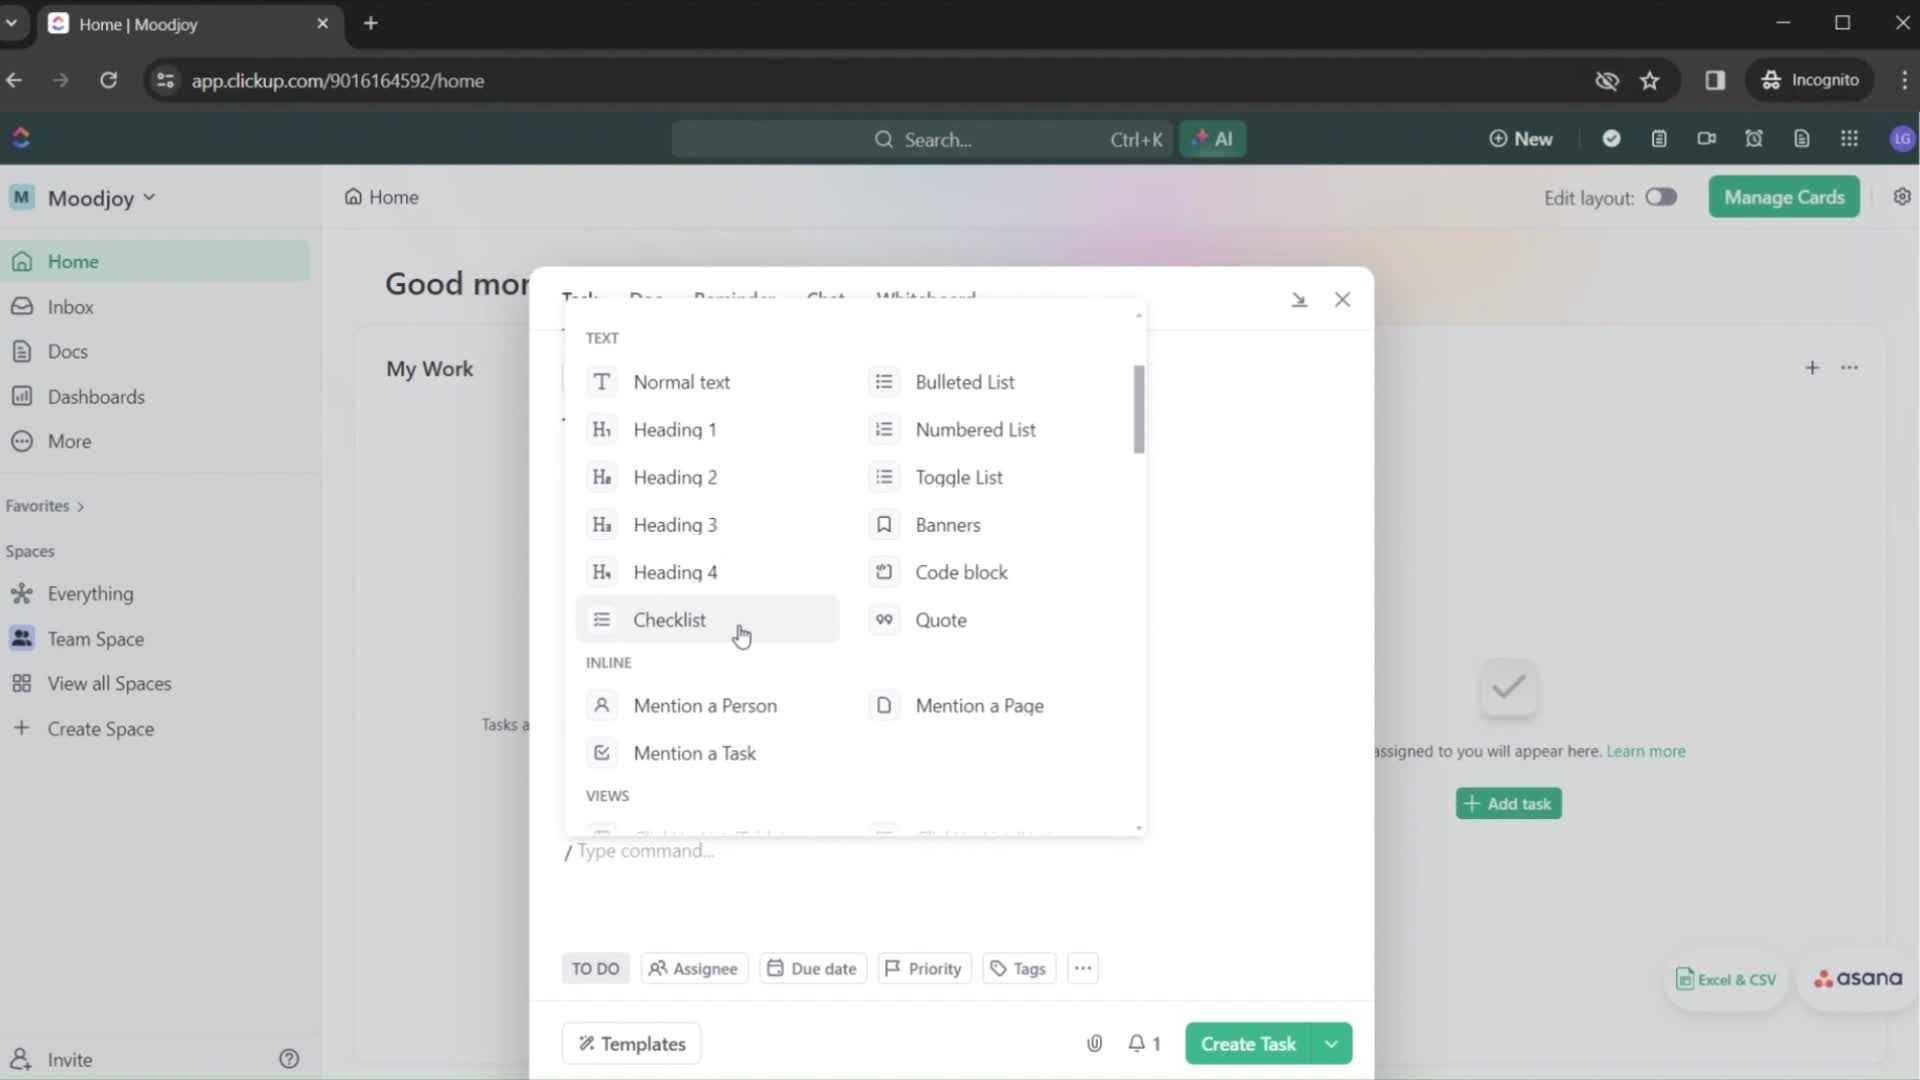This screenshot has width=1920, height=1080.
Task: Select Mention a Page inline element
Action: pos(978,704)
